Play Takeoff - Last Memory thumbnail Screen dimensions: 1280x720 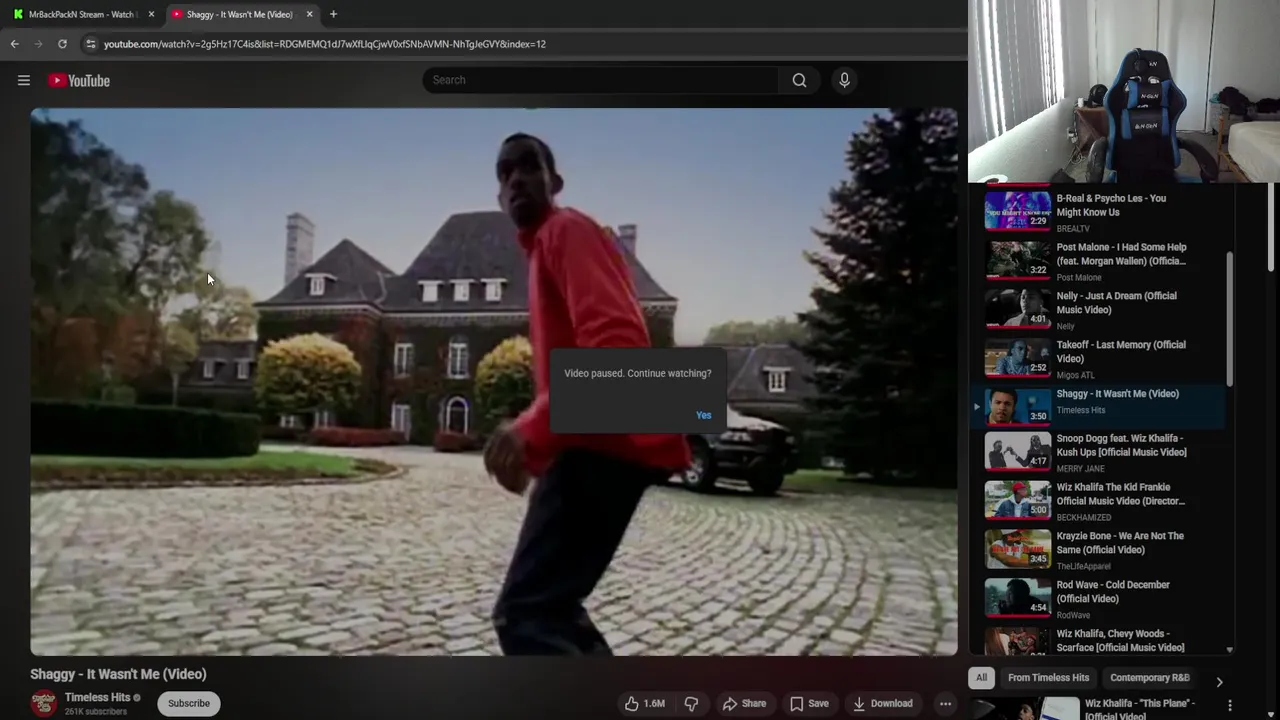[1018, 359]
